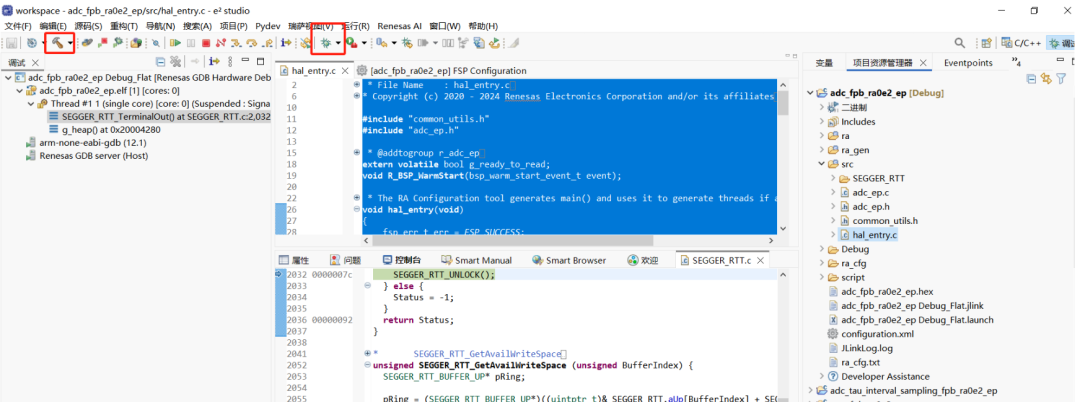Close the SEGGER_RTT.c tab
This screenshot has width=1080, height=402.
click(x=760, y=260)
